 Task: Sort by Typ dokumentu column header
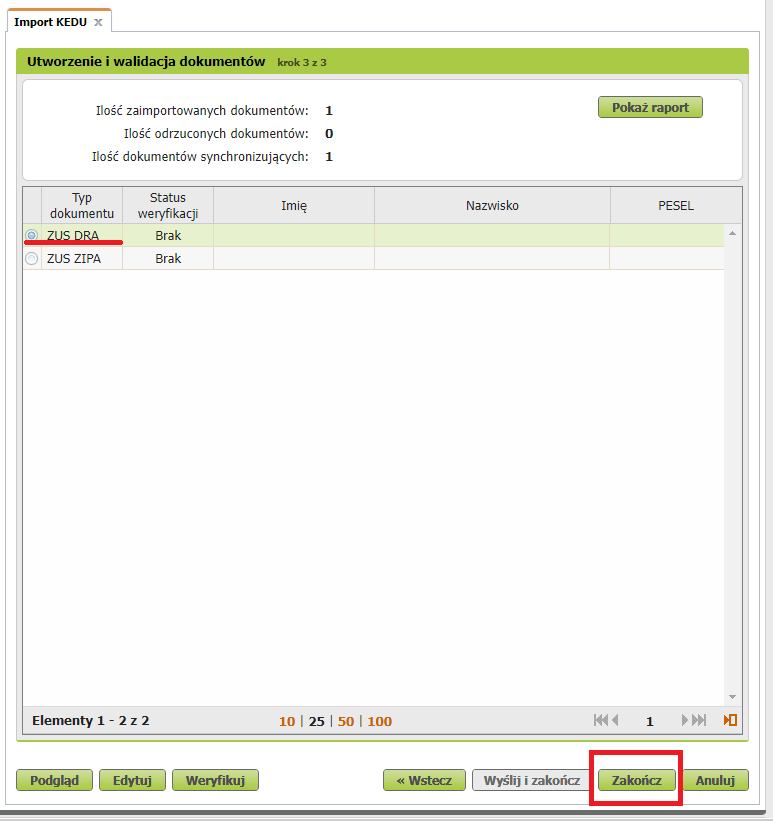(82, 205)
